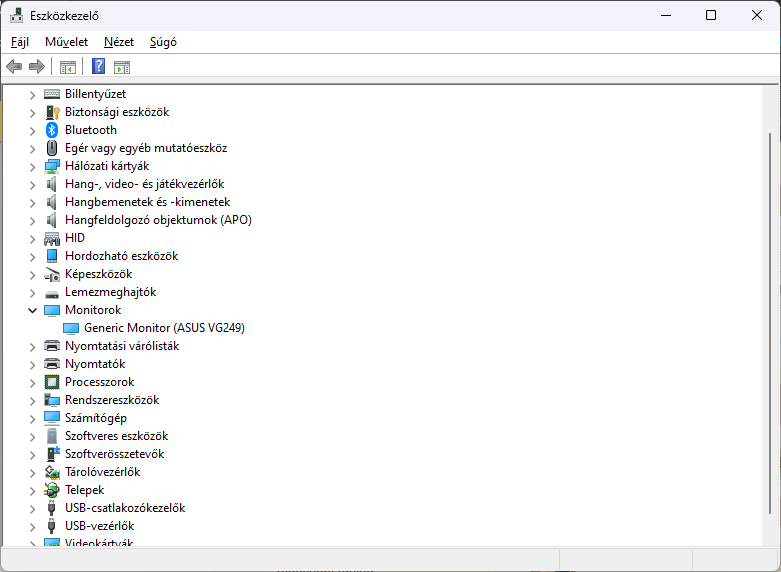Click the Lemezmeghajtók drive icon

click(52, 294)
